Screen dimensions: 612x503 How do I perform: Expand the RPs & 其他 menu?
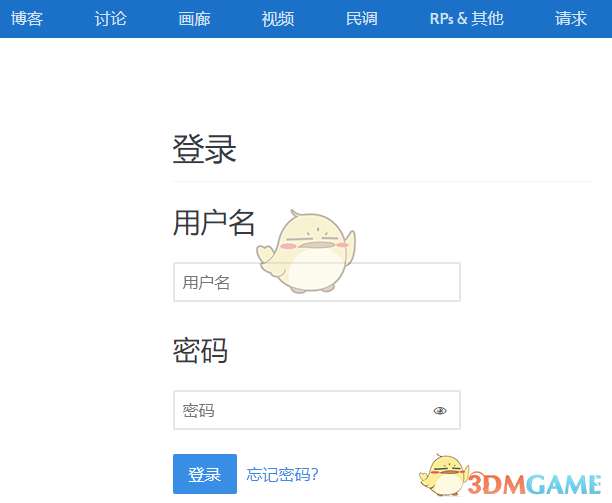click(466, 19)
